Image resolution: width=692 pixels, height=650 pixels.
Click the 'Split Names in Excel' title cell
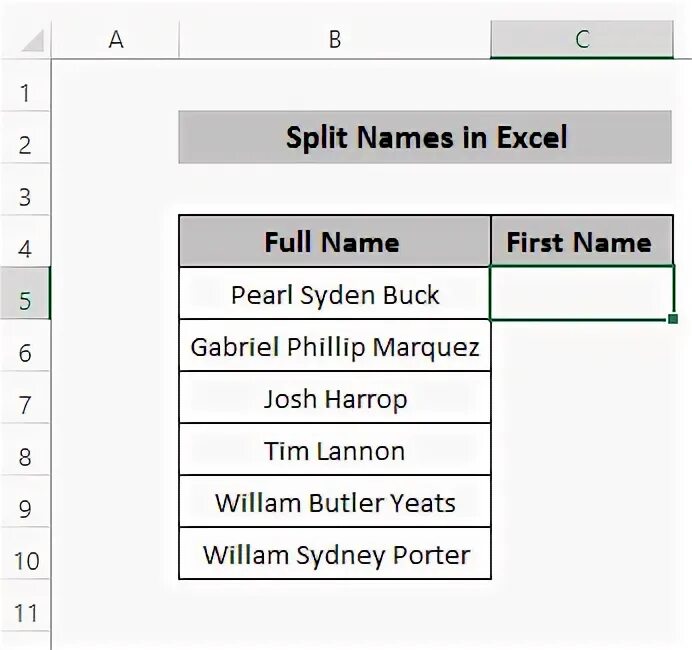(x=425, y=137)
